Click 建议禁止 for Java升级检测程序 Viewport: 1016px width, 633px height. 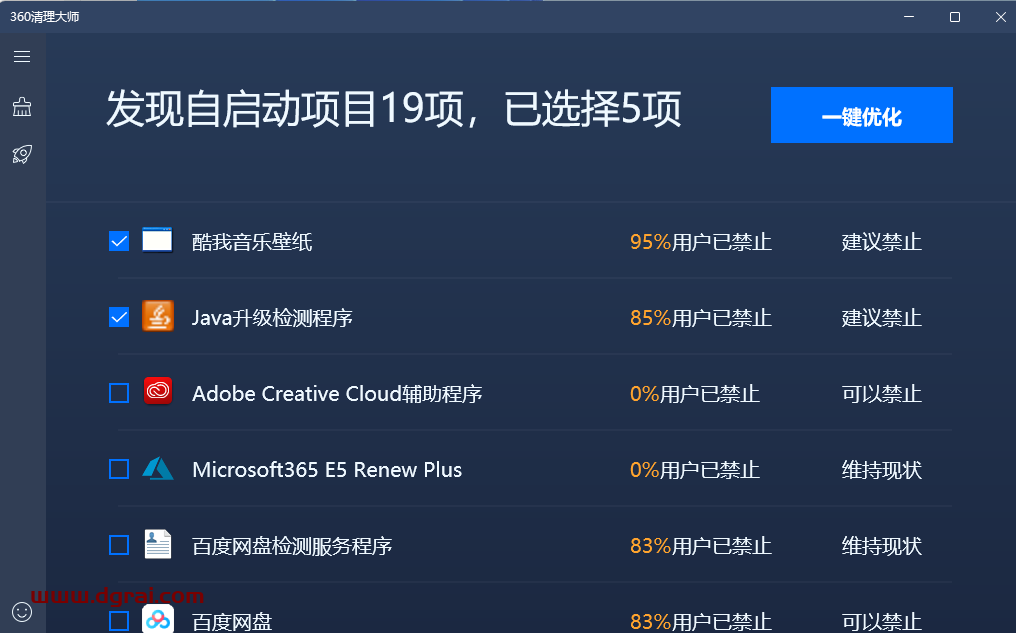click(881, 317)
